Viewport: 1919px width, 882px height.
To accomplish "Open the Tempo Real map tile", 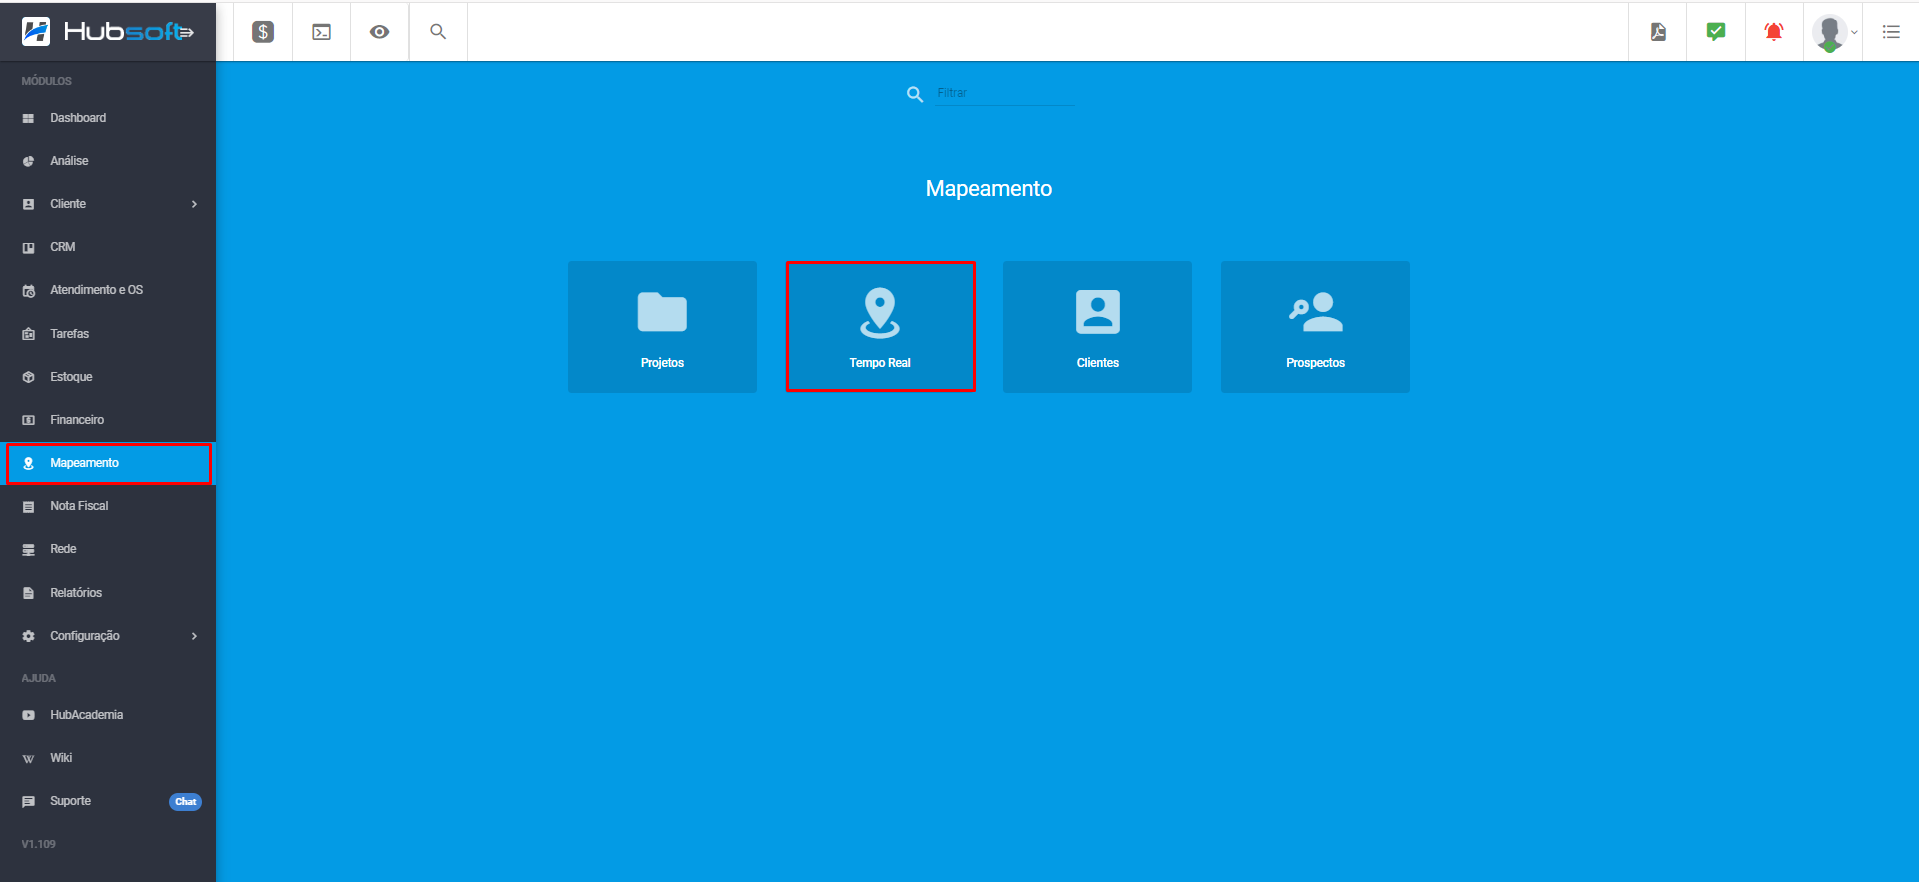I will pos(880,326).
